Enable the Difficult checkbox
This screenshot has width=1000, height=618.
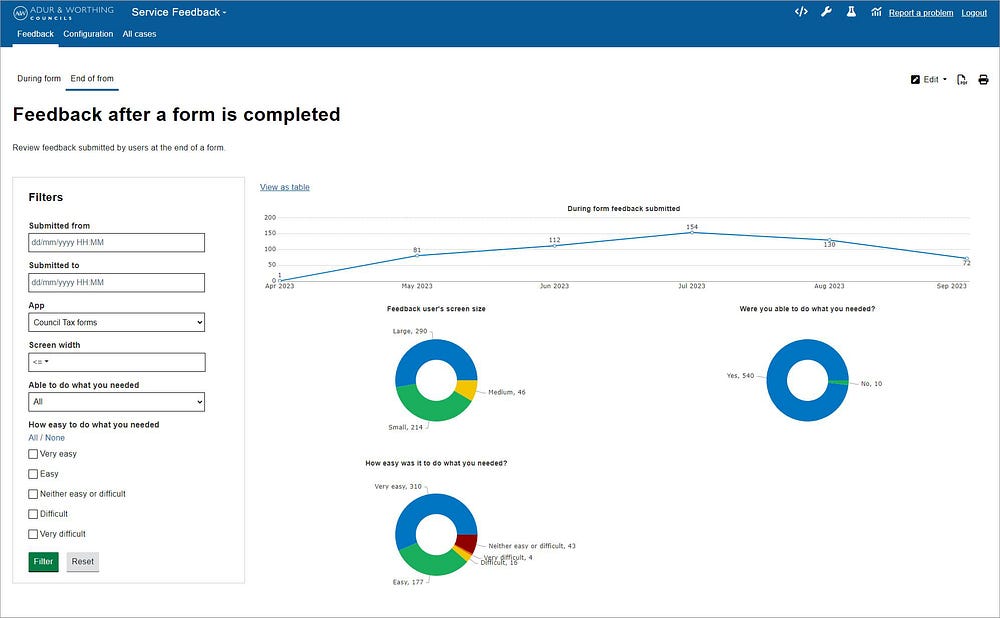pyautogui.click(x=31, y=514)
